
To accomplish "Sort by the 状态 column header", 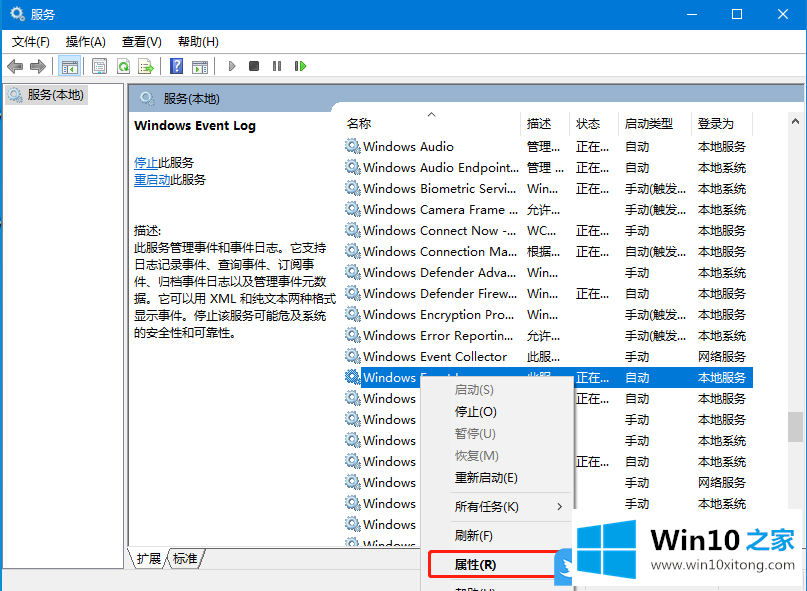I will 594,124.
